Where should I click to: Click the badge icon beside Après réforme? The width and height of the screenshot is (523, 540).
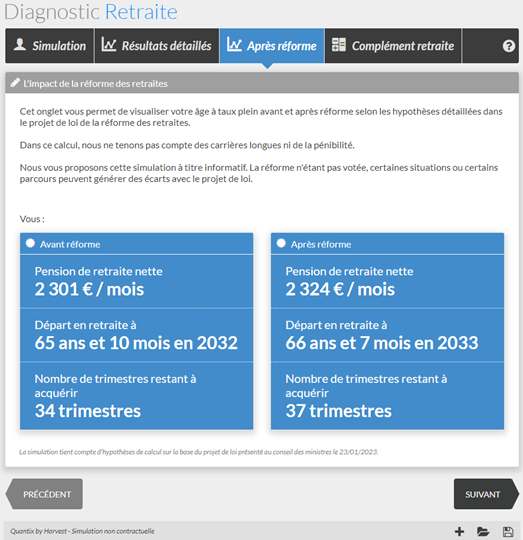(x=281, y=243)
